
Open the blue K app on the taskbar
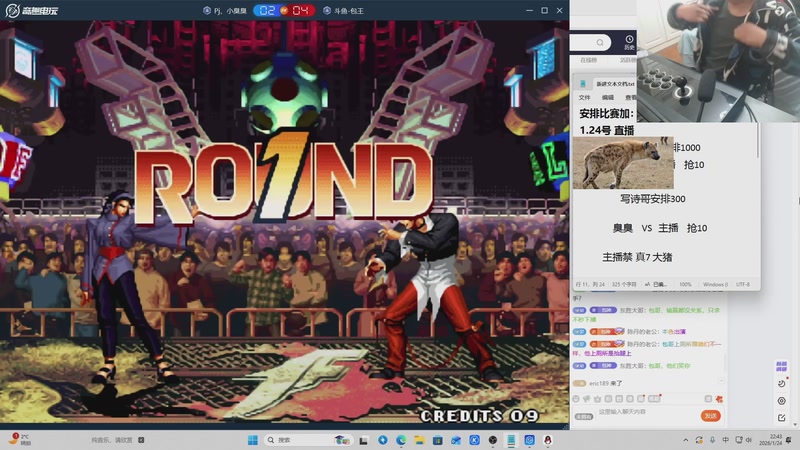coord(474,440)
